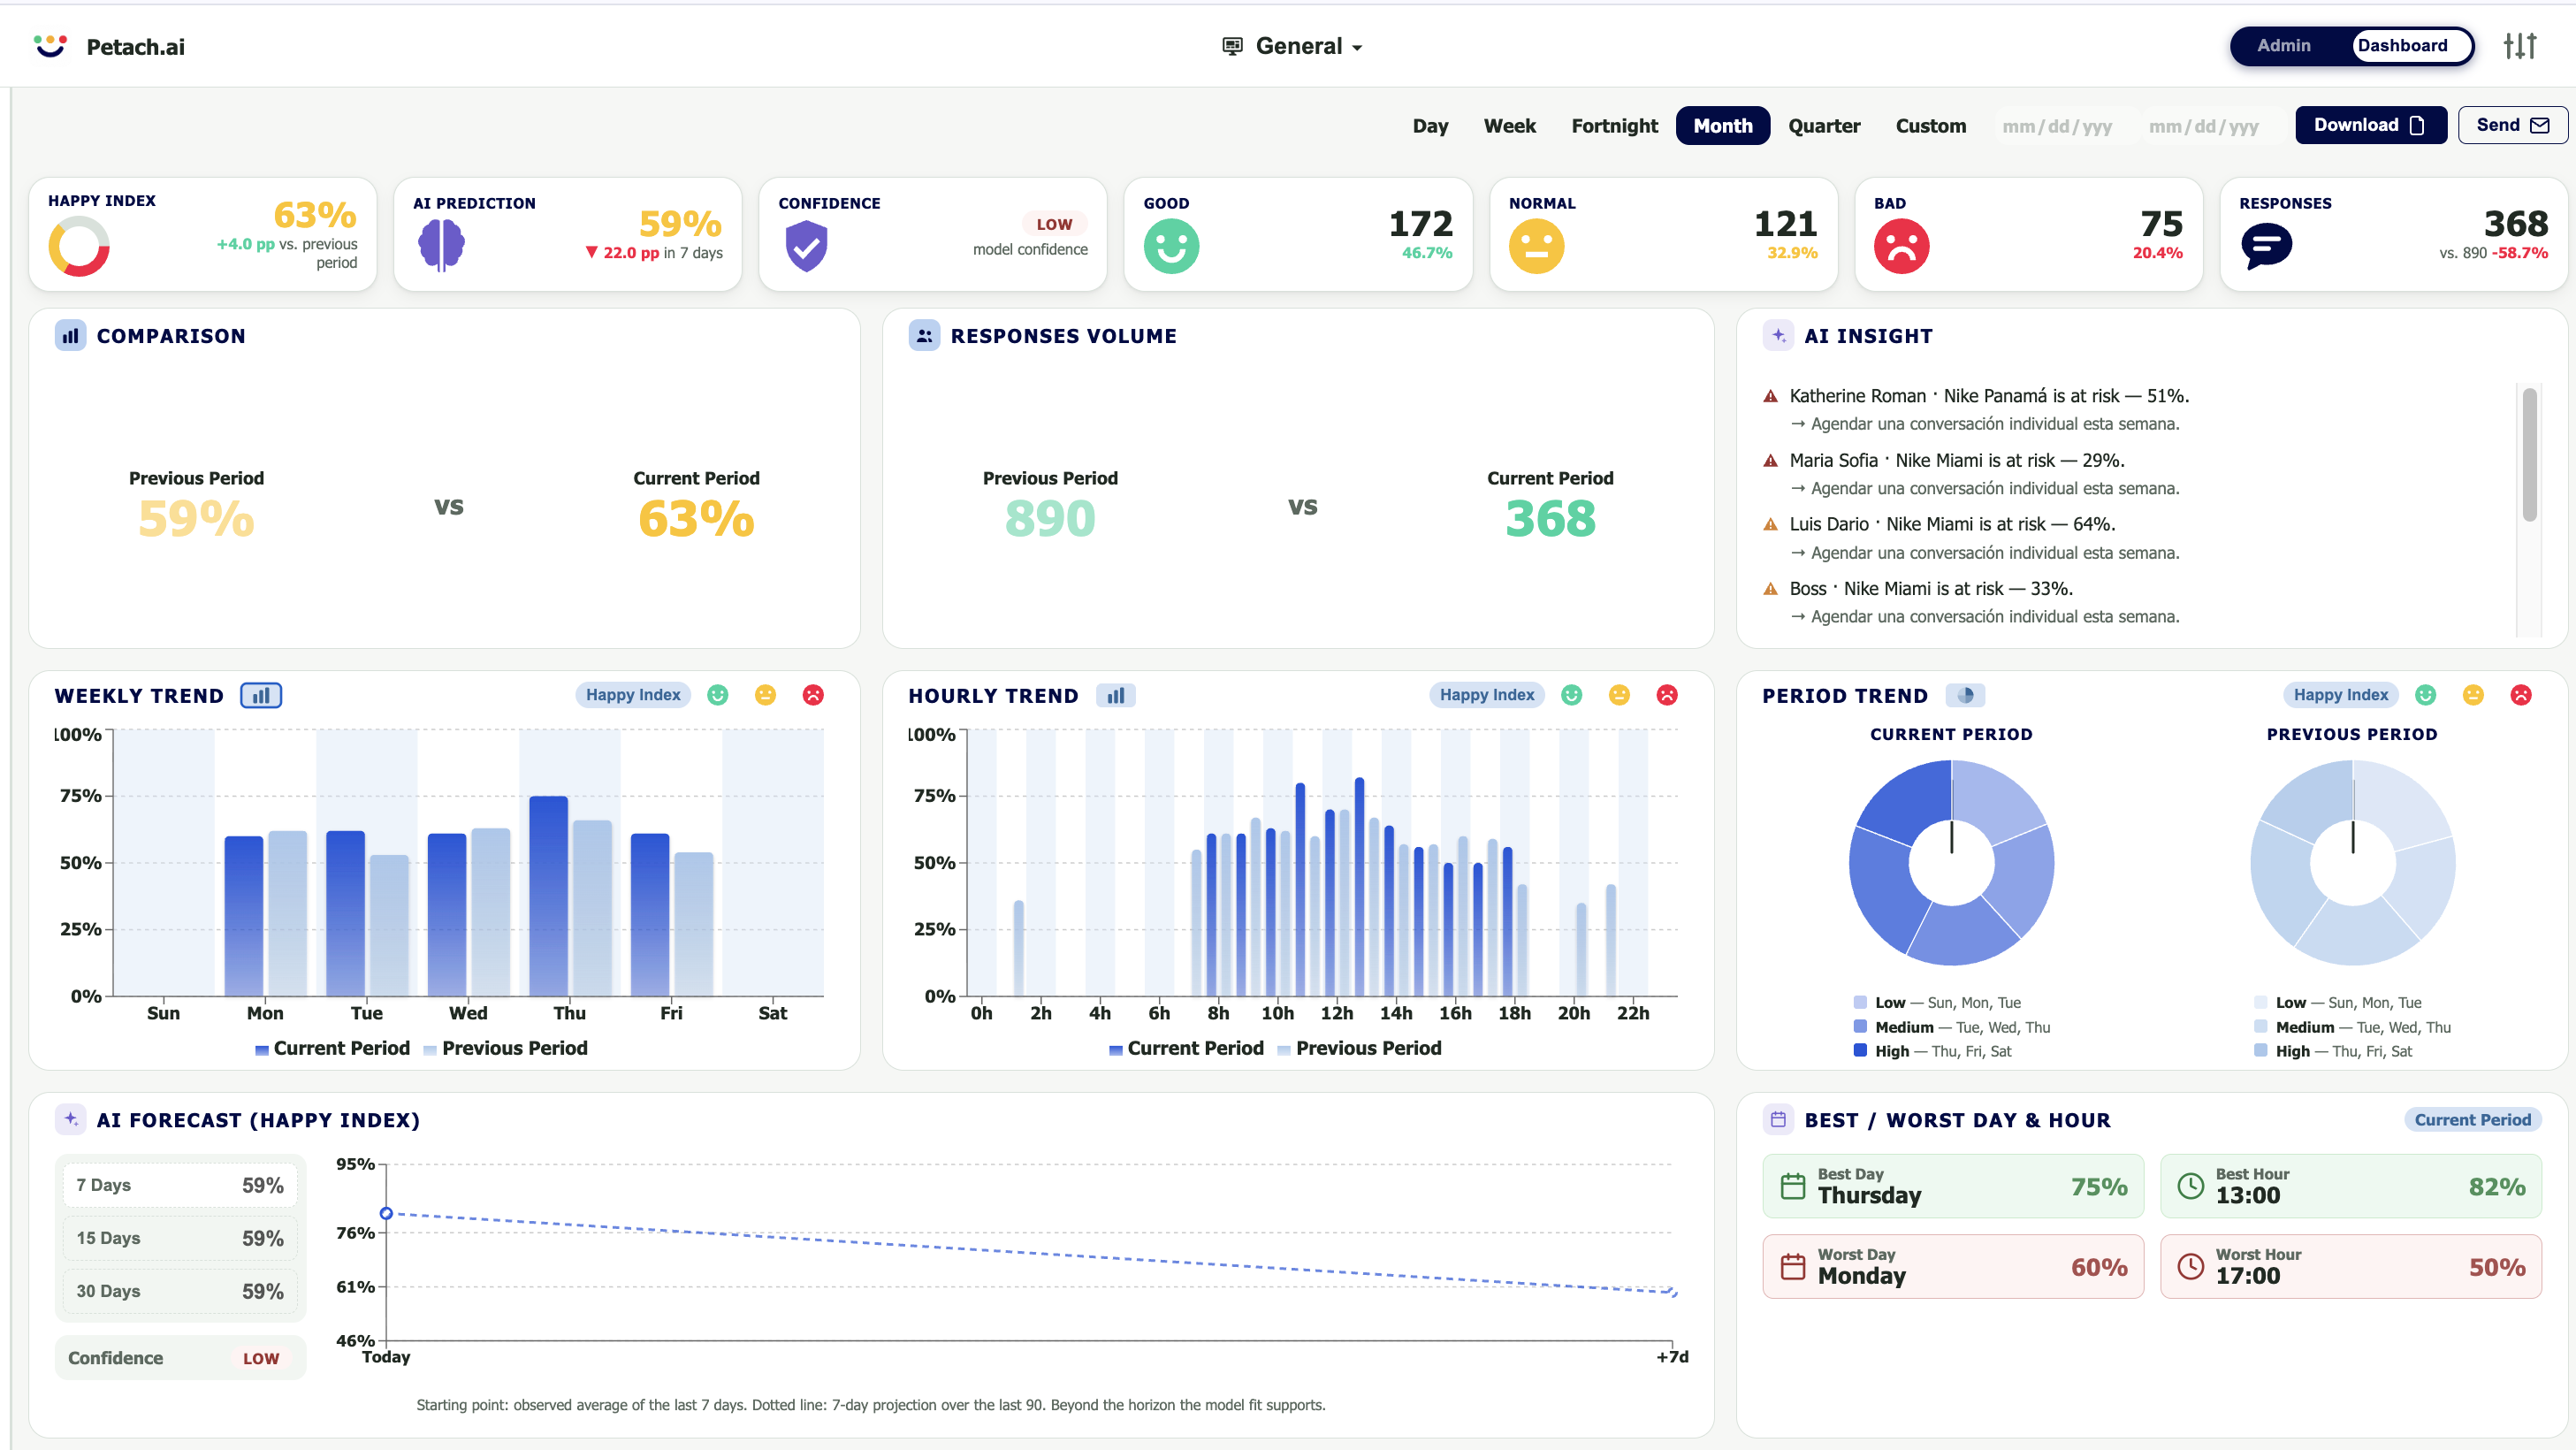Click the Happy Index donut icon
Image resolution: width=2576 pixels, height=1450 pixels.
[79, 247]
